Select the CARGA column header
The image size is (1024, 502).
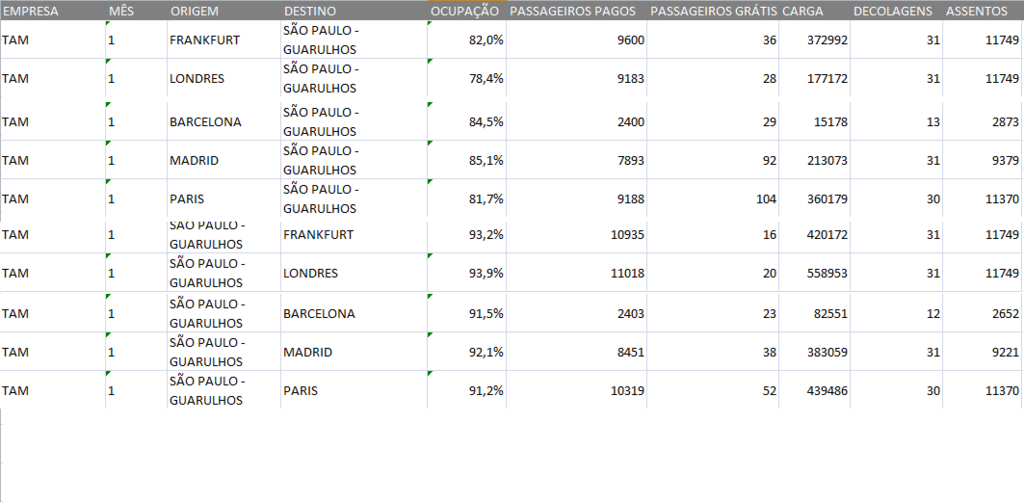[814, 11]
